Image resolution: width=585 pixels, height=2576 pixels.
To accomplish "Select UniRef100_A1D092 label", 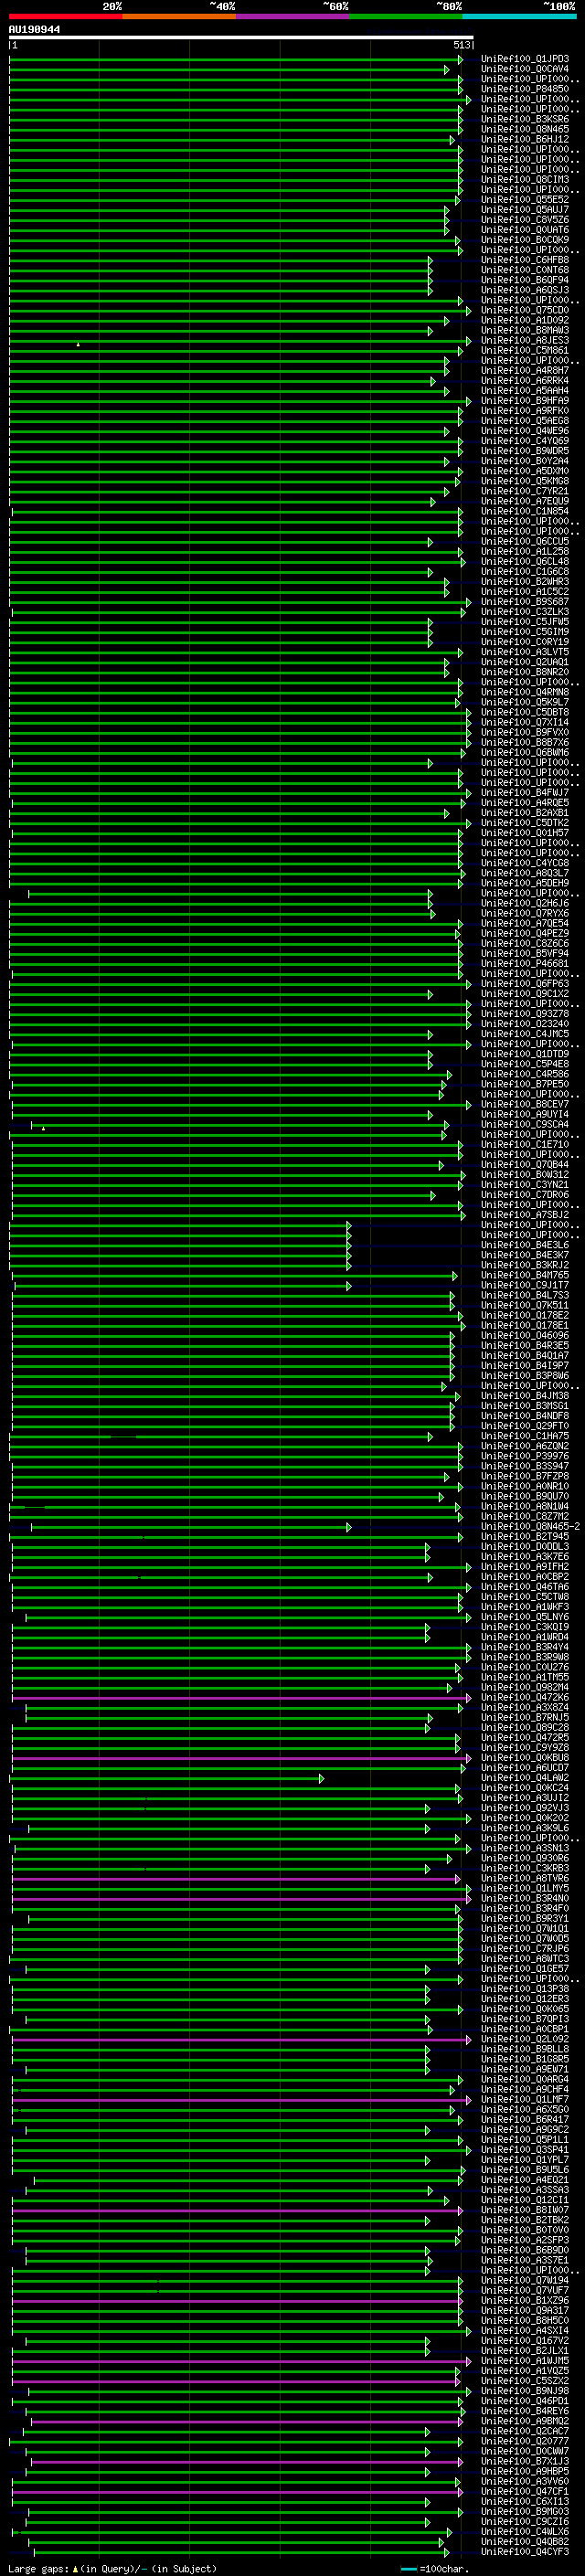I will point(525,320).
